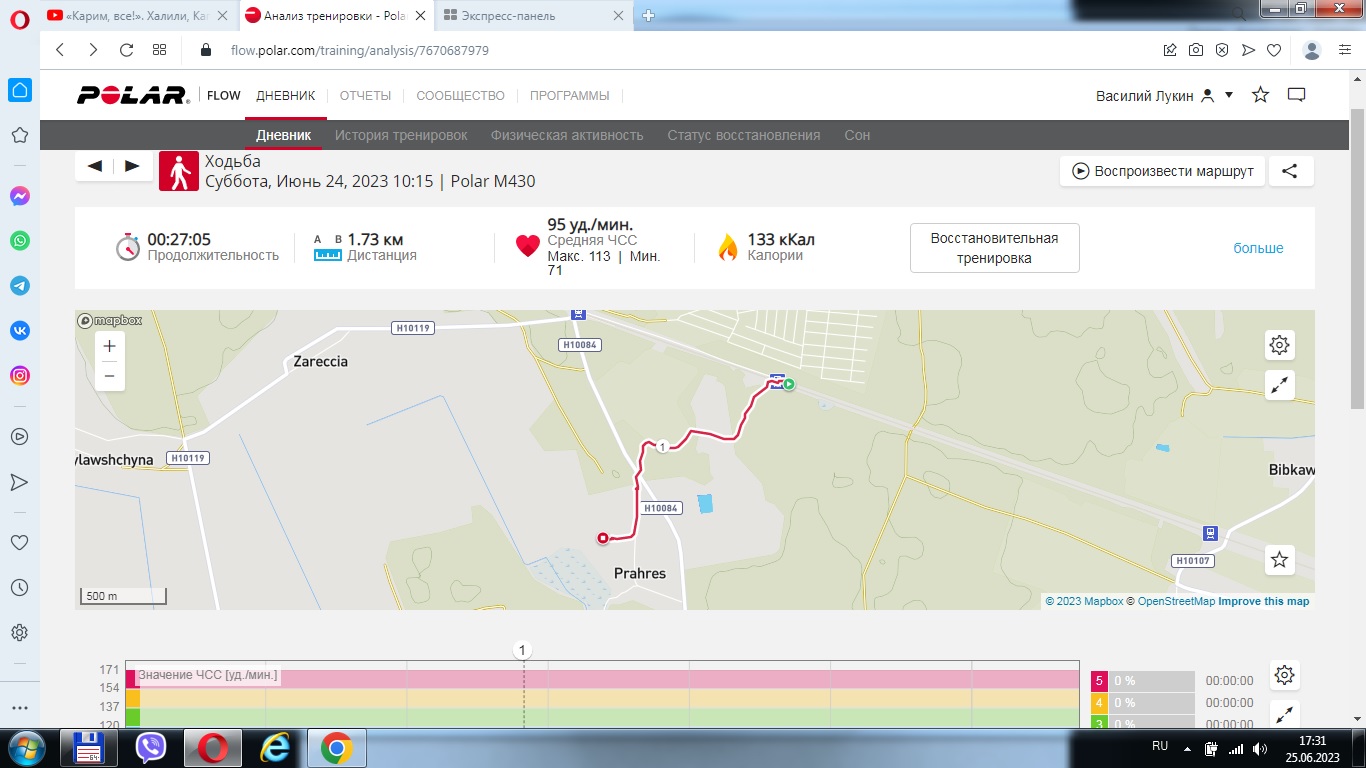Open the sidebar Player panel
Screen dimensions: 1366x768
pos(19,436)
